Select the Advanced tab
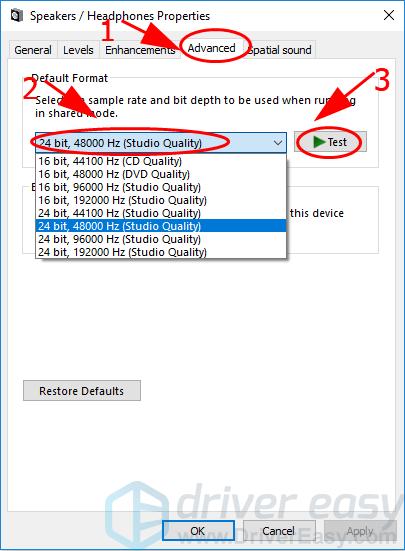 (211, 48)
